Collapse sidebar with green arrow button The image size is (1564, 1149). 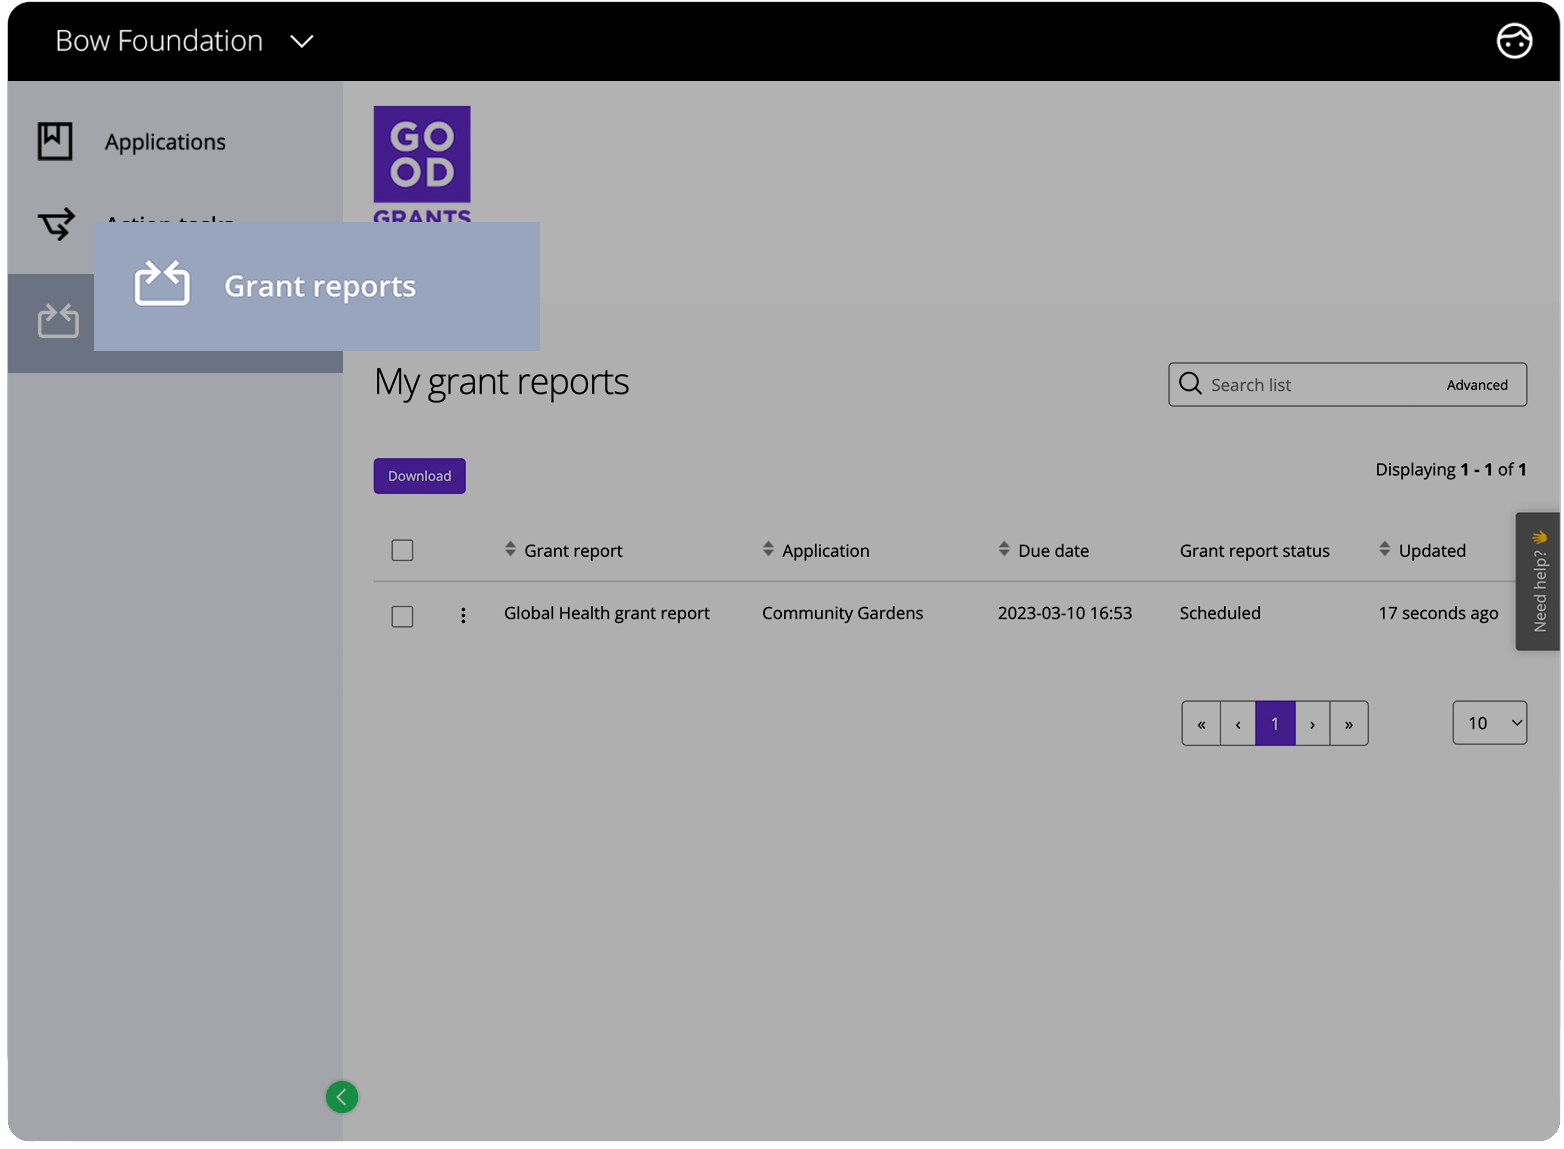click(342, 1097)
